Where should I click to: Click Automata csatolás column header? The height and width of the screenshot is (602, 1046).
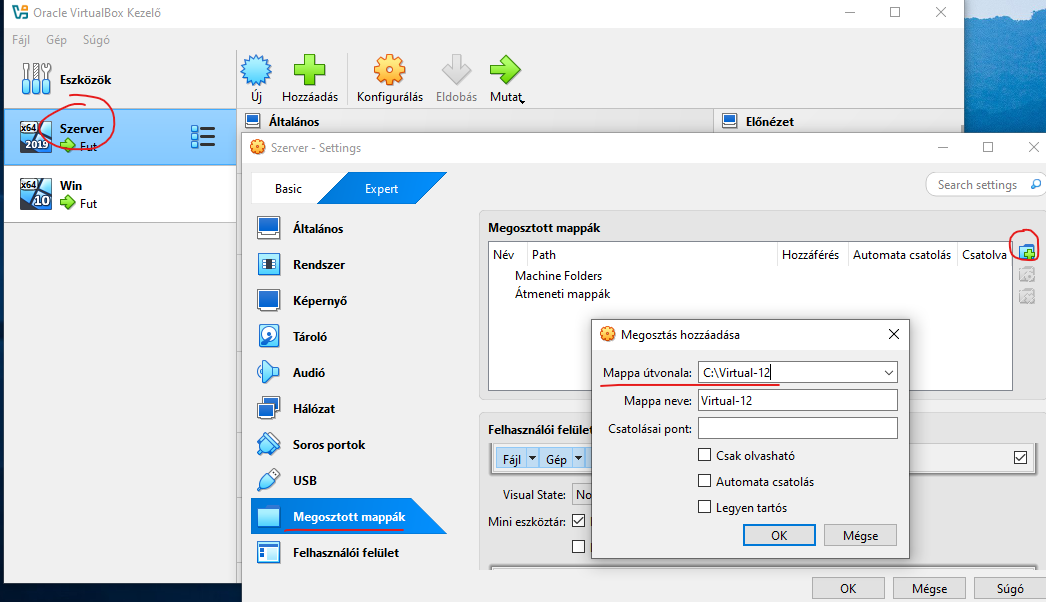(x=902, y=254)
